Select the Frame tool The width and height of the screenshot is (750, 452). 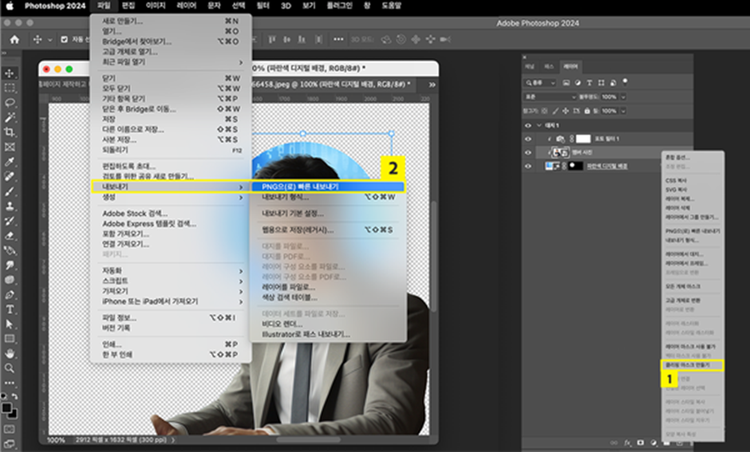[10, 147]
